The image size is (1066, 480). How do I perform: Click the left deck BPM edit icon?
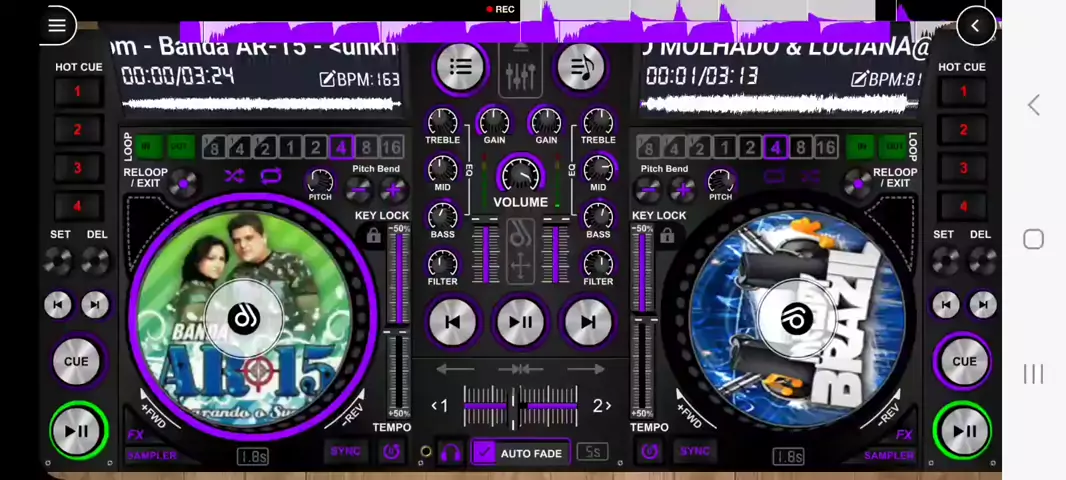coord(327,79)
